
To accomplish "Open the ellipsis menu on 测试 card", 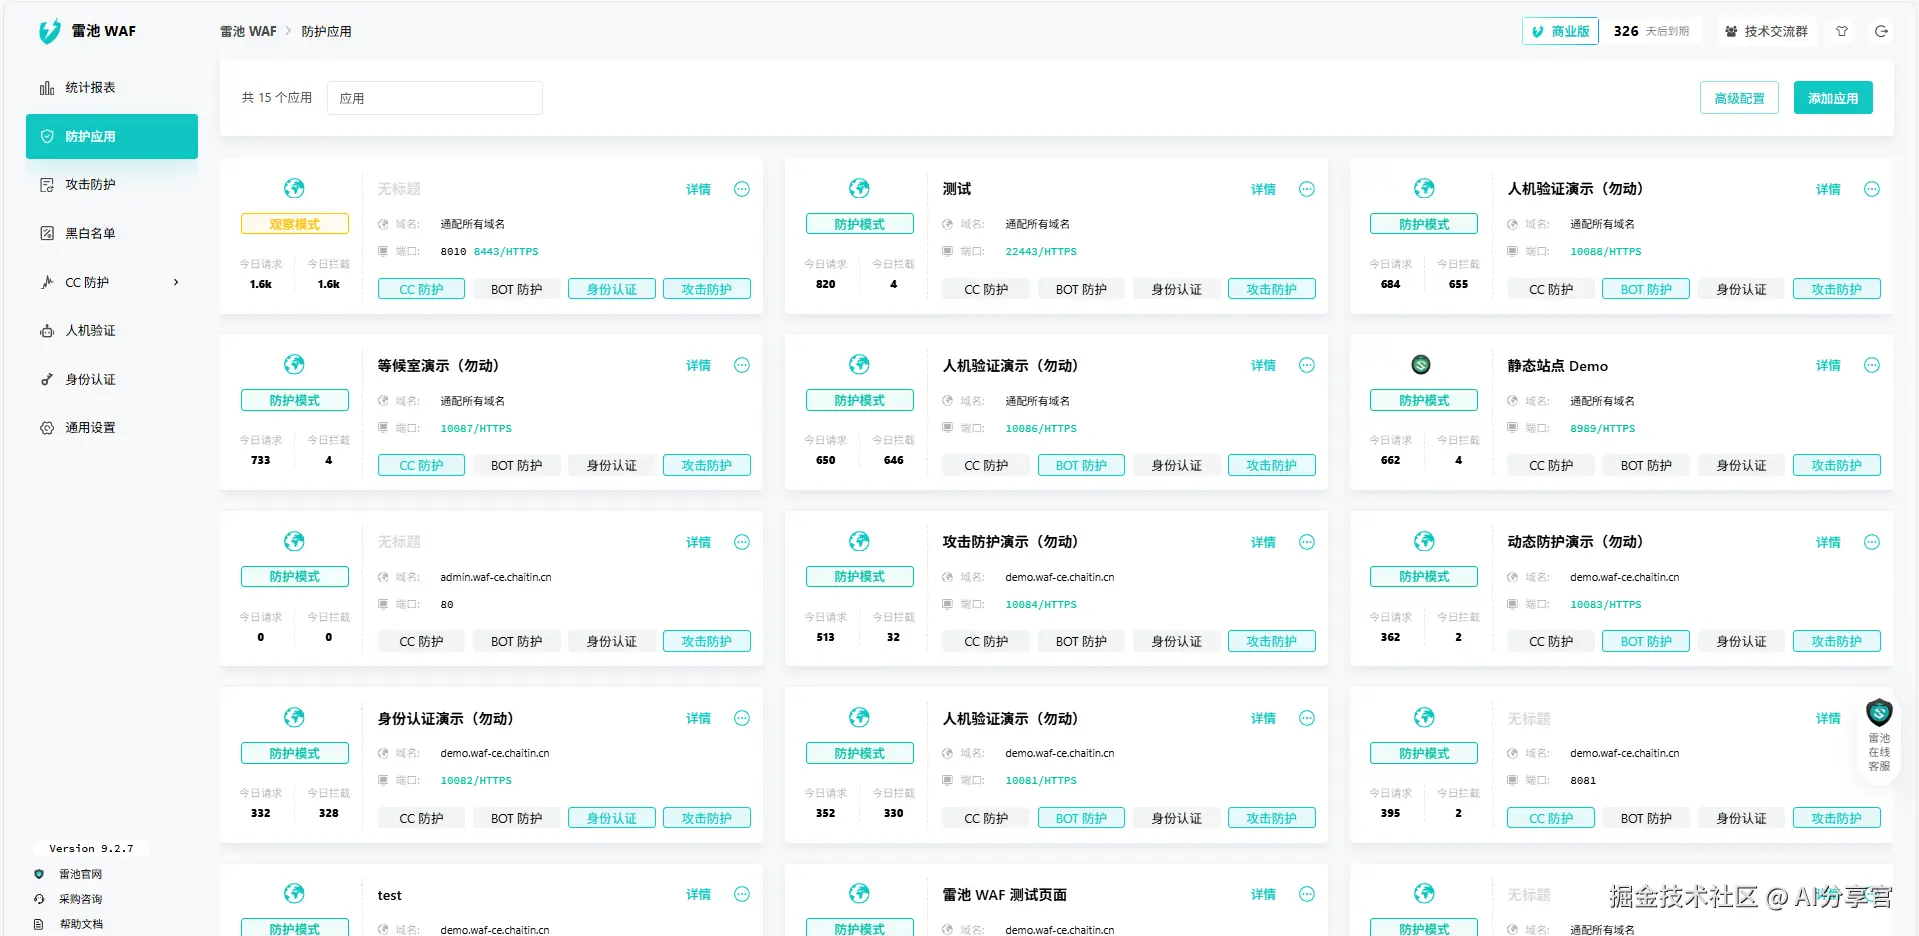I will click(x=1306, y=189).
